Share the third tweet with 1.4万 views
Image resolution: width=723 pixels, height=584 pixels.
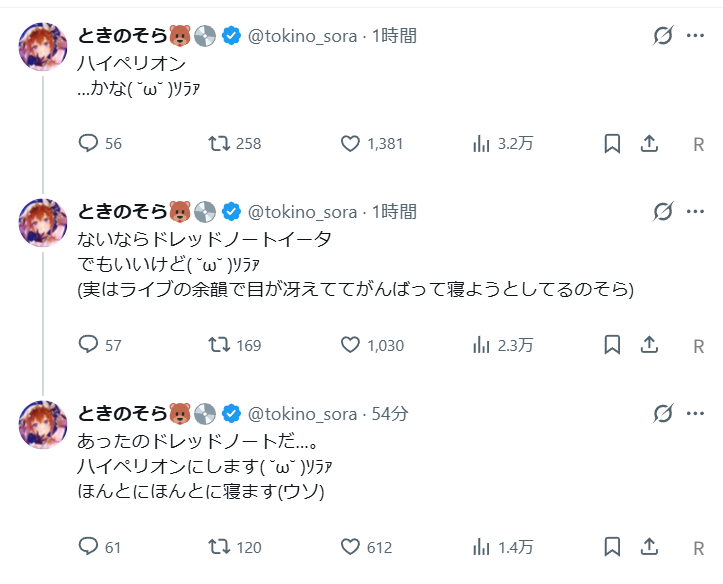click(x=649, y=547)
